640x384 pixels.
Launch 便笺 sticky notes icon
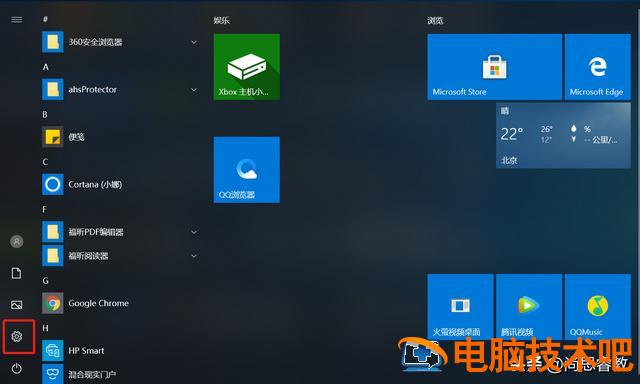coord(53,137)
